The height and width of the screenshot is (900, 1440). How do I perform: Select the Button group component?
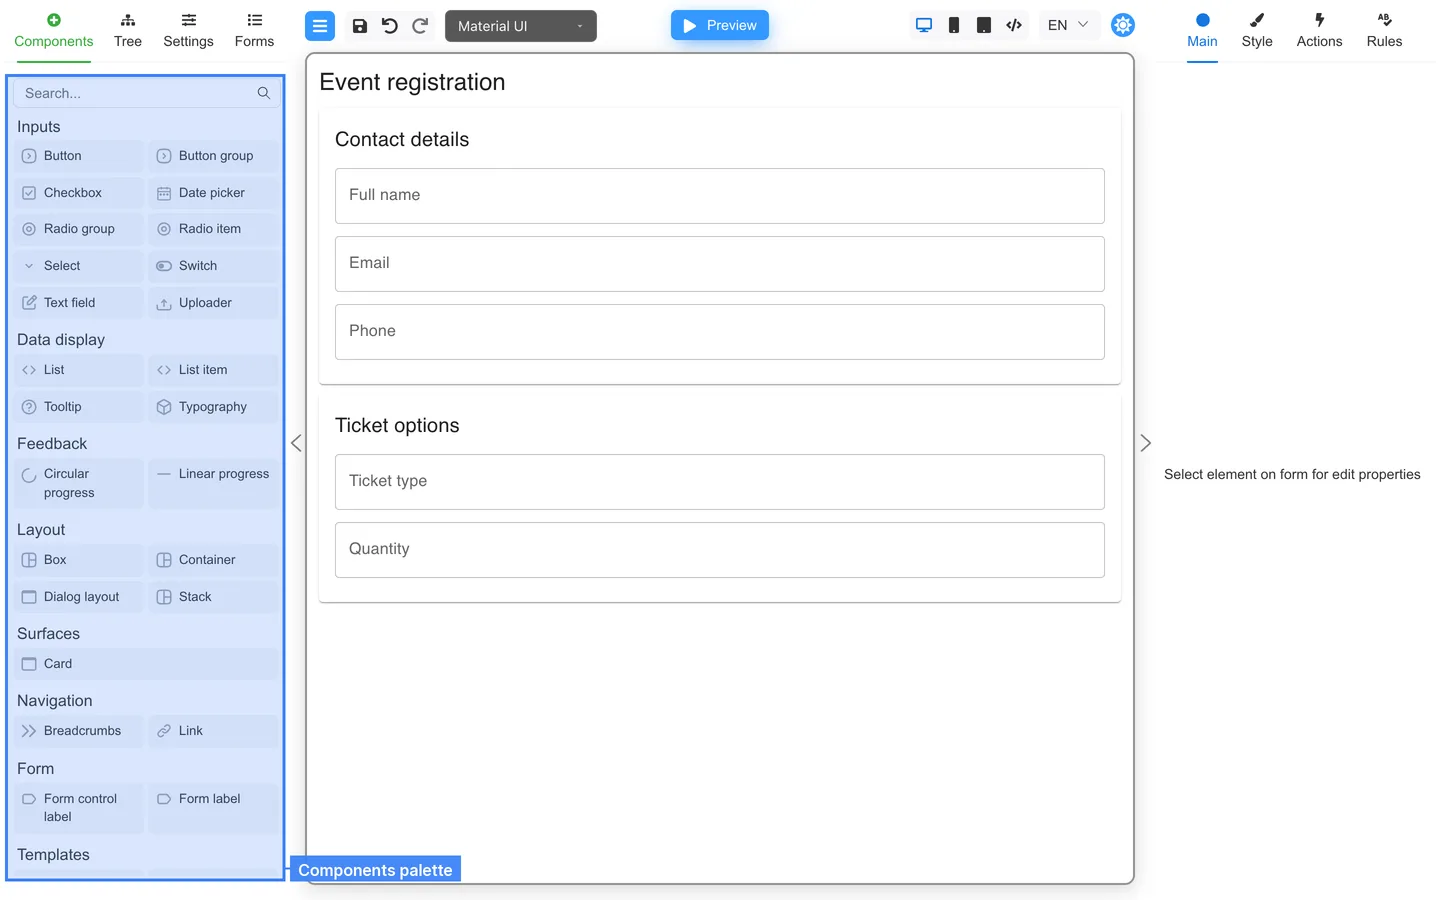(213, 156)
